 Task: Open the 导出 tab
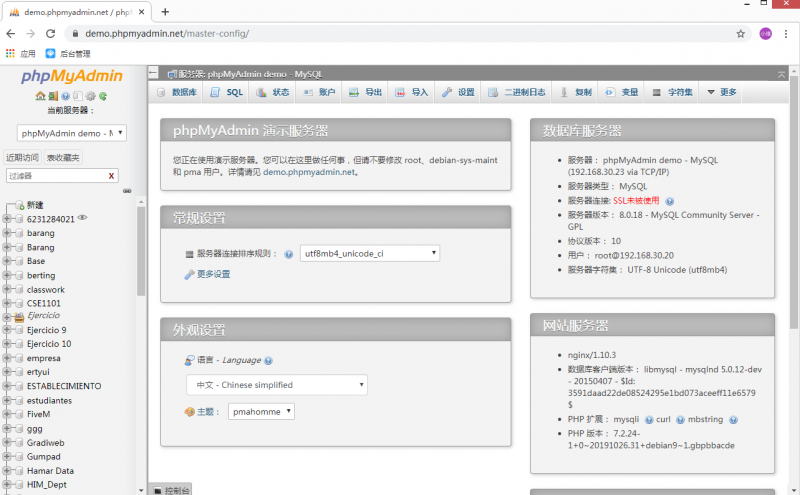point(365,92)
